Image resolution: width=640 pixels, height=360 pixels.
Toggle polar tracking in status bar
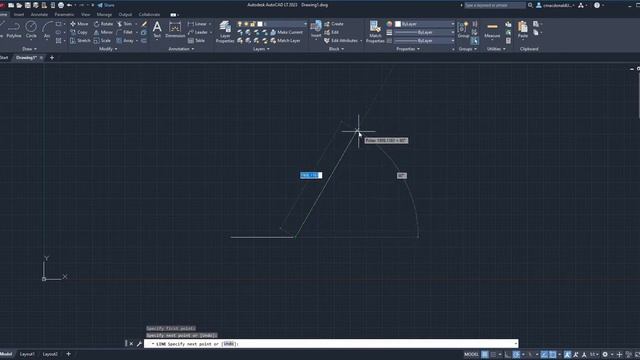click(516, 354)
